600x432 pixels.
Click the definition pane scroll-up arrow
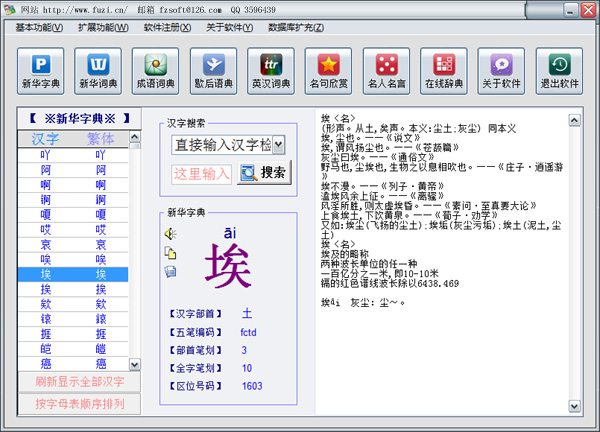574,120
